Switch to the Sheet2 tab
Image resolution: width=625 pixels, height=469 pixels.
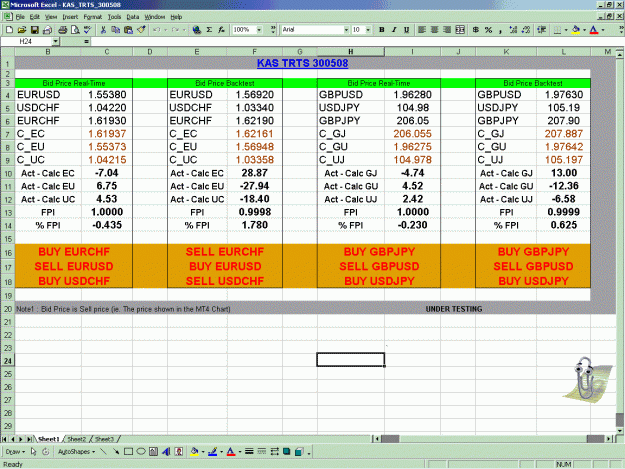77,439
